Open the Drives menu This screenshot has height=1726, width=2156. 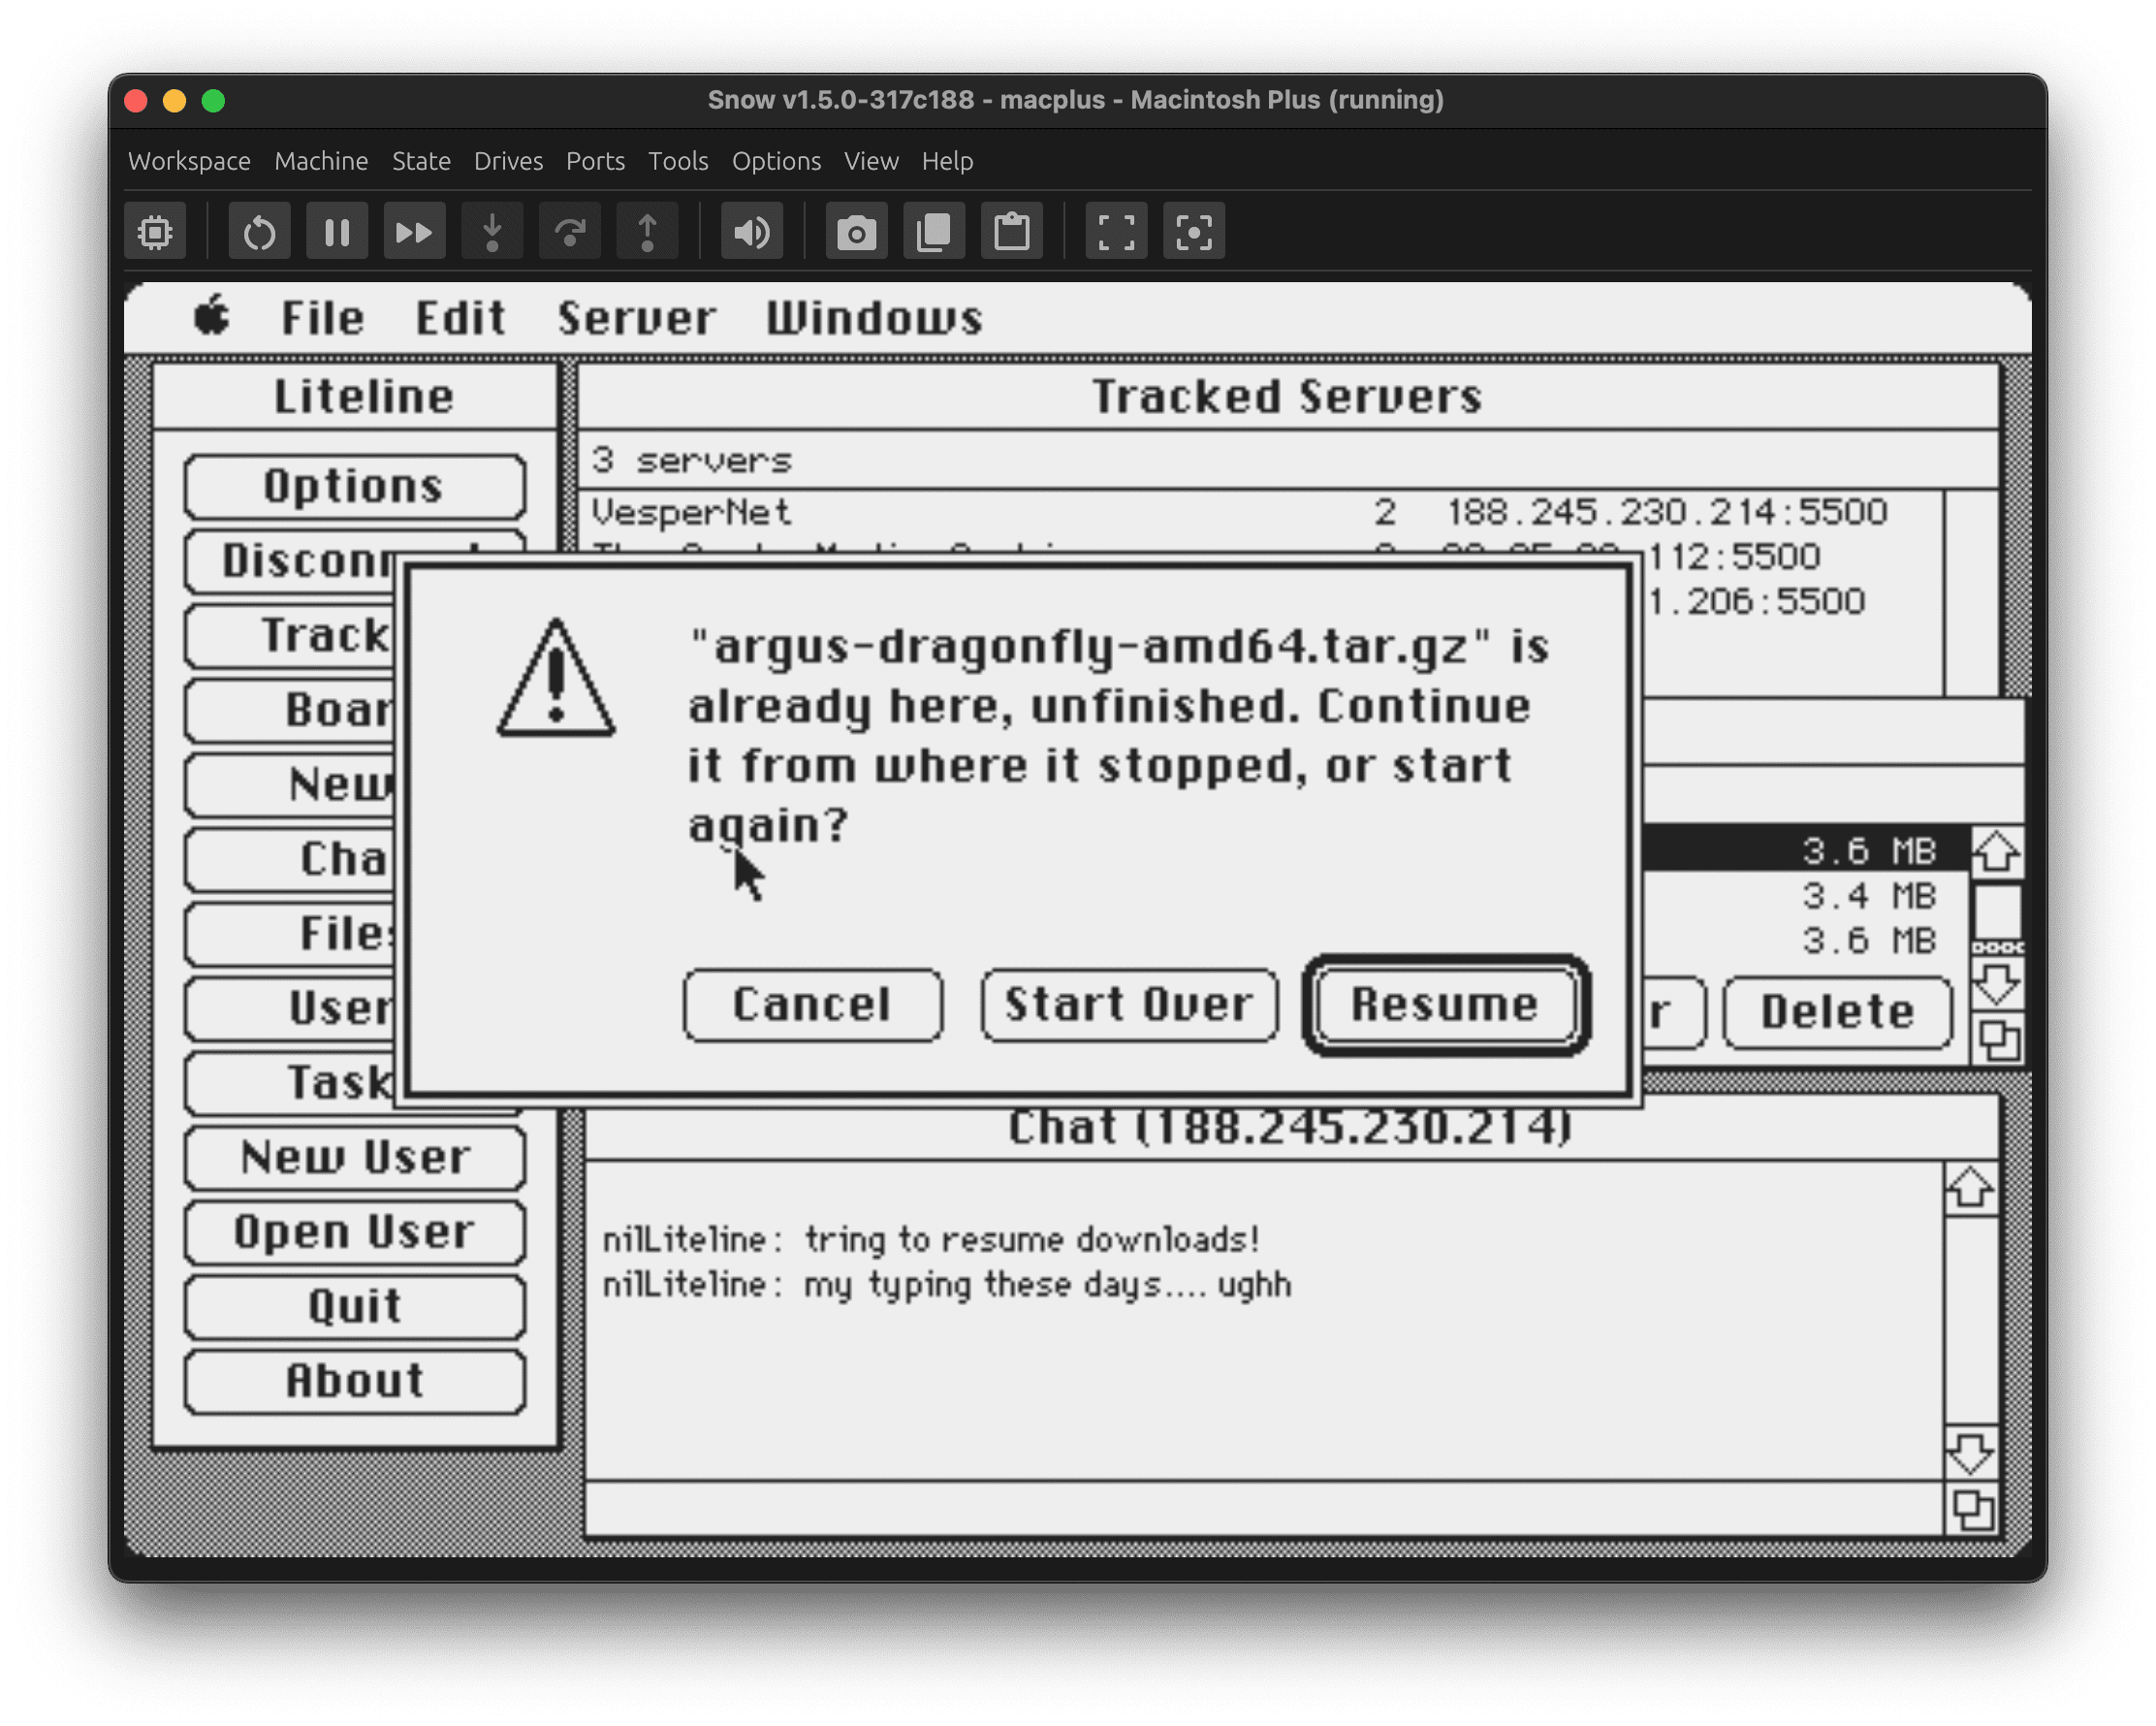(x=508, y=161)
